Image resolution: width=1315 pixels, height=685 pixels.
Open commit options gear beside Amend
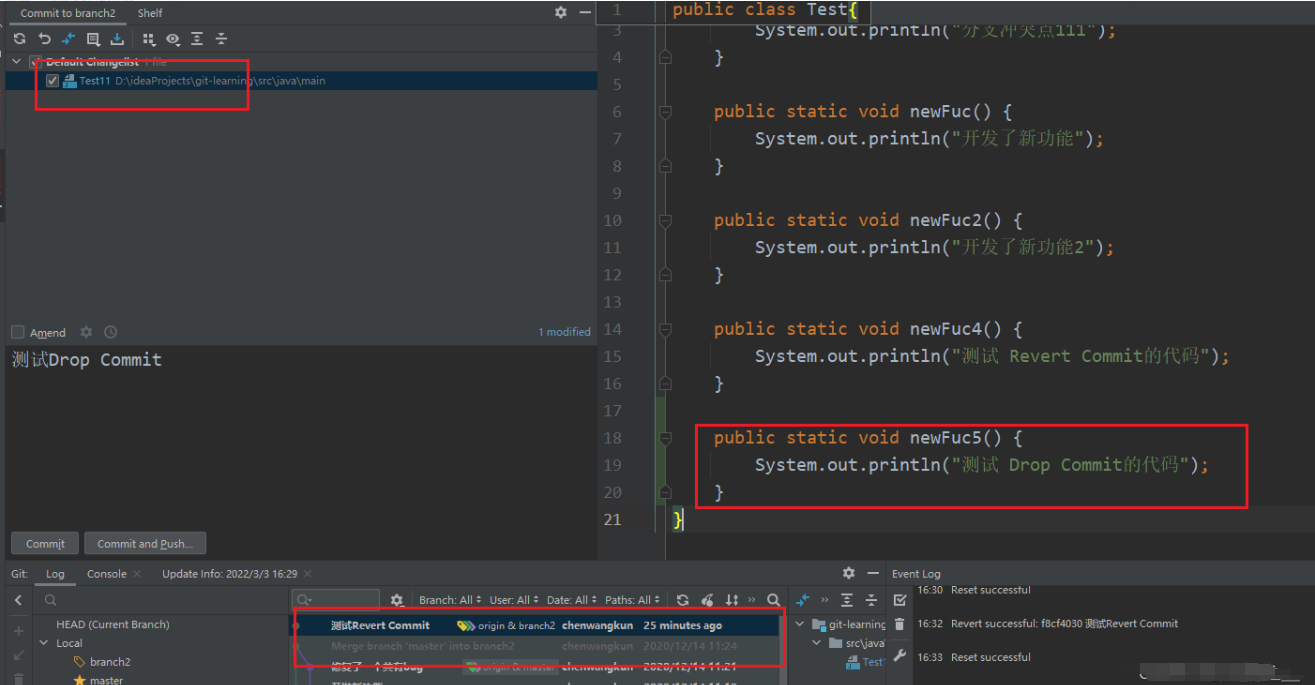click(86, 332)
